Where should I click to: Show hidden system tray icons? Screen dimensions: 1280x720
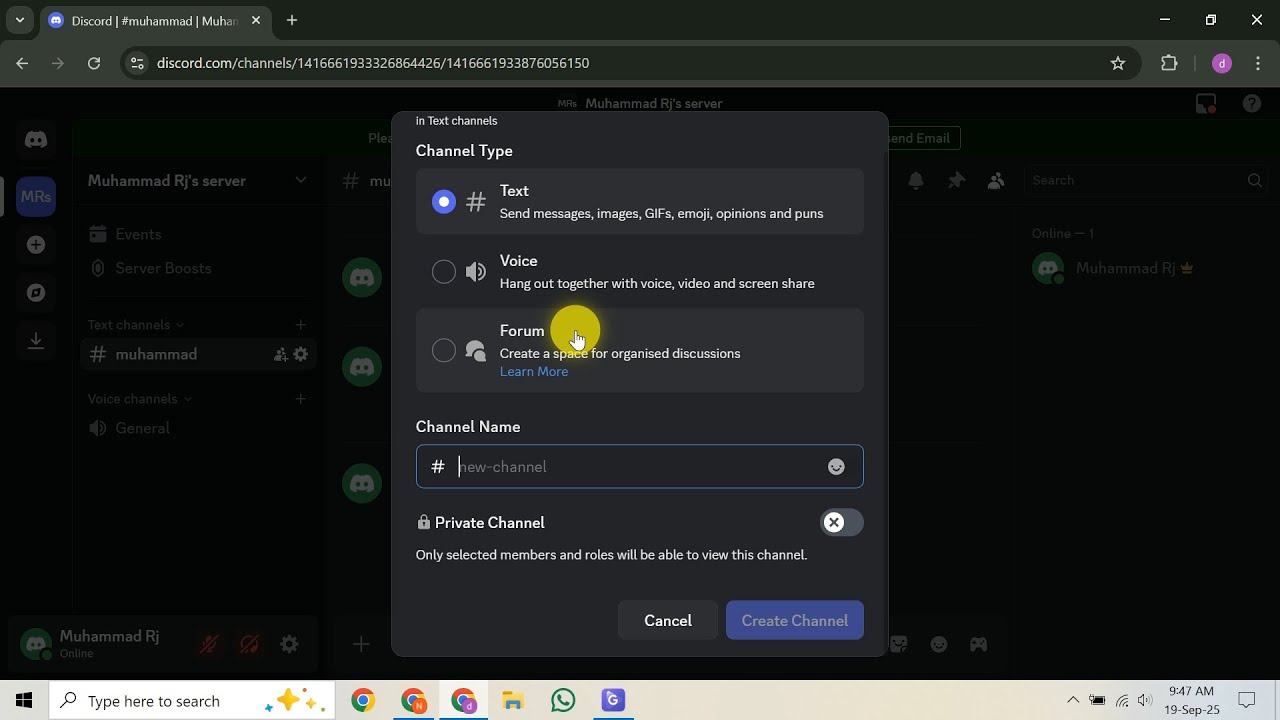pos(1072,701)
